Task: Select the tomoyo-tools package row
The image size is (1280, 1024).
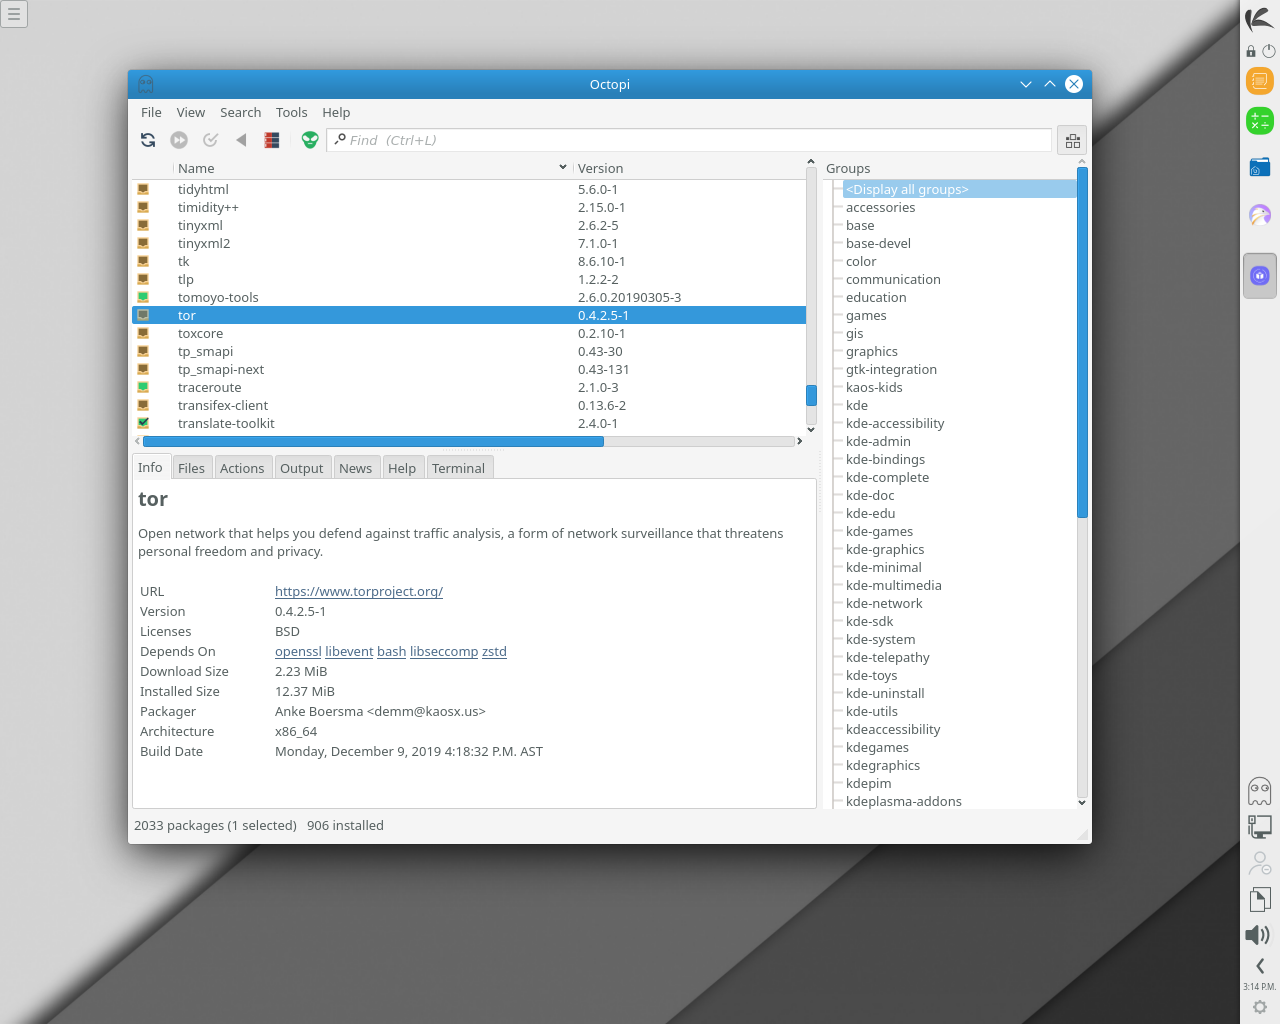Action: point(469,297)
